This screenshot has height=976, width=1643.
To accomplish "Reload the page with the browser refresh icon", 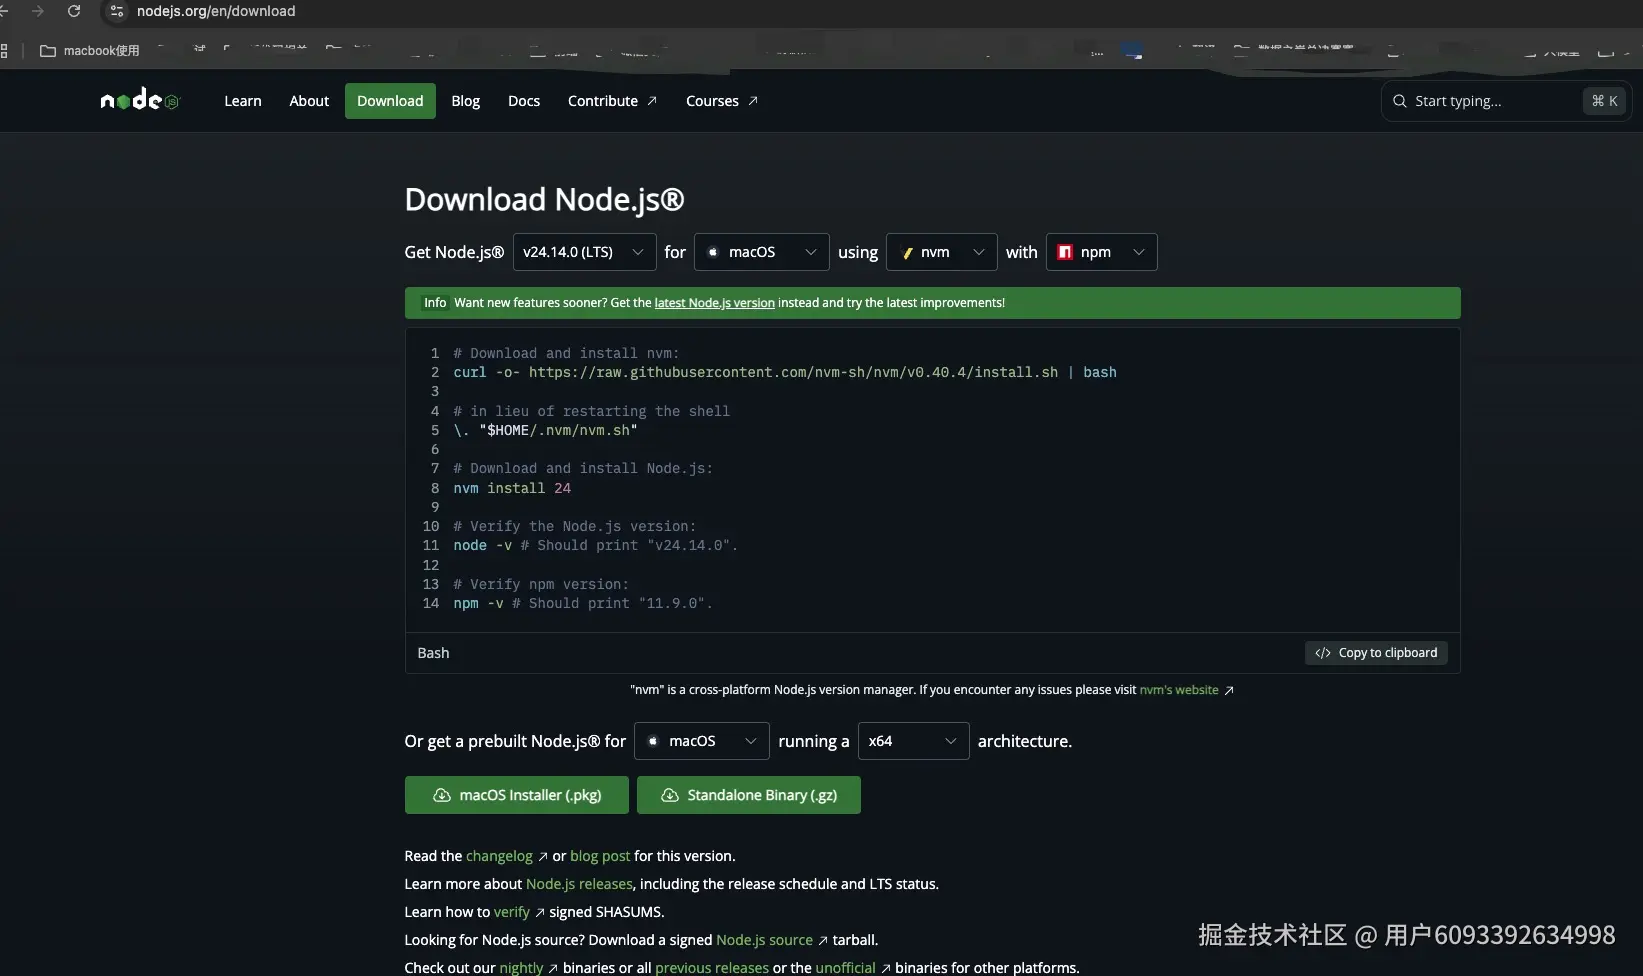I will 74,11.
